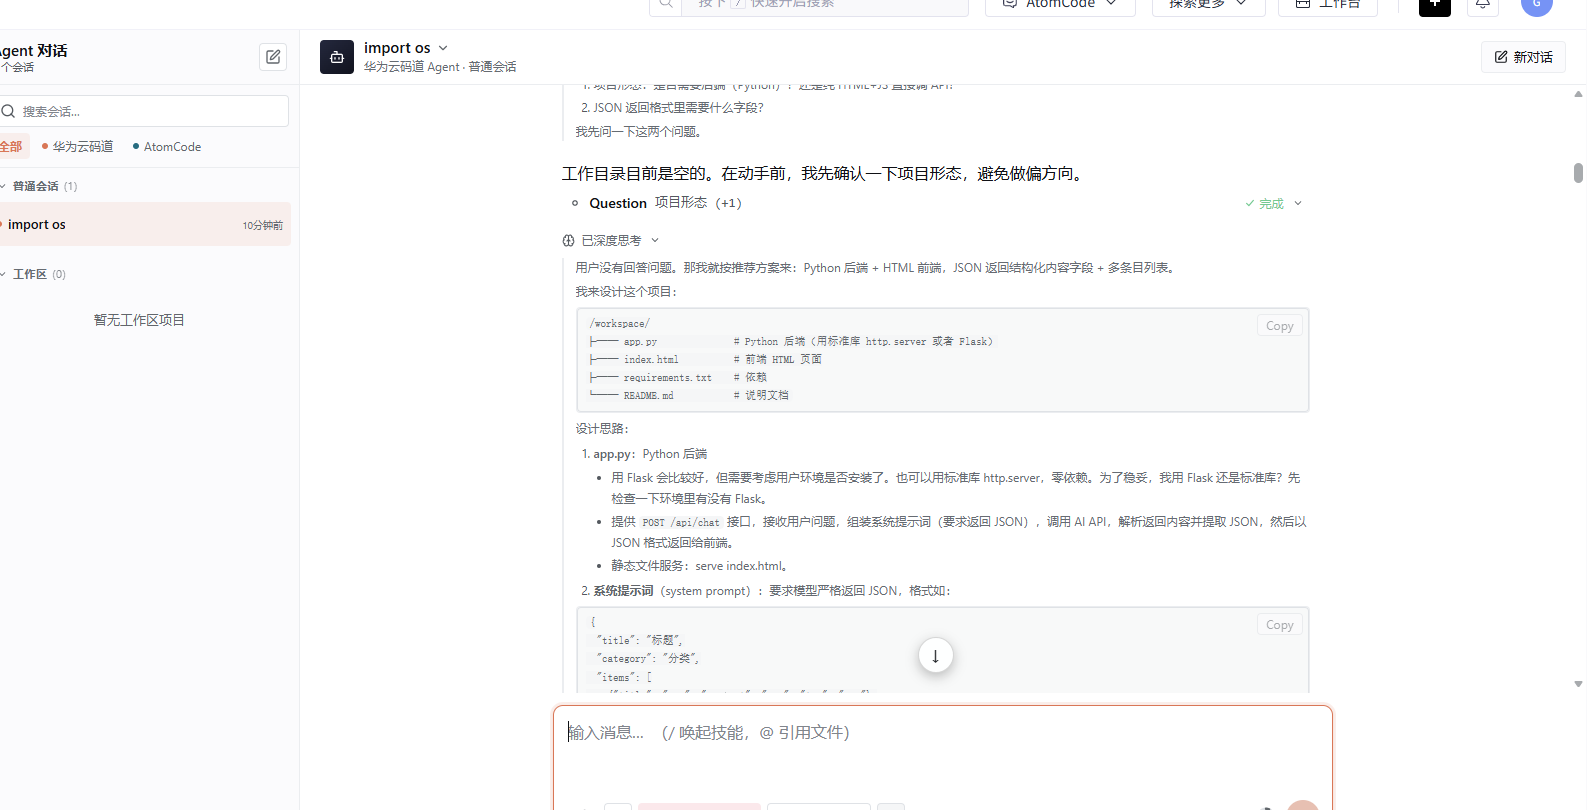This screenshot has width=1587, height=810.
Task: Select the 华为云码道 filter tab
Action: [77, 146]
